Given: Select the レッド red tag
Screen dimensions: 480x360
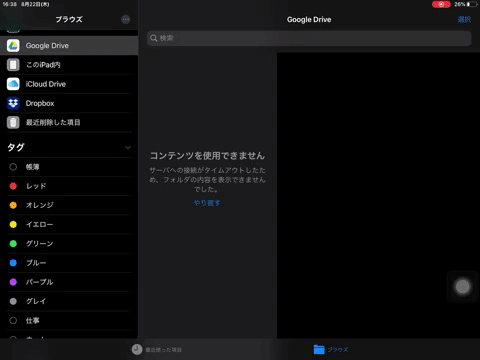Looking at the screenshot, I should (69, 186).
